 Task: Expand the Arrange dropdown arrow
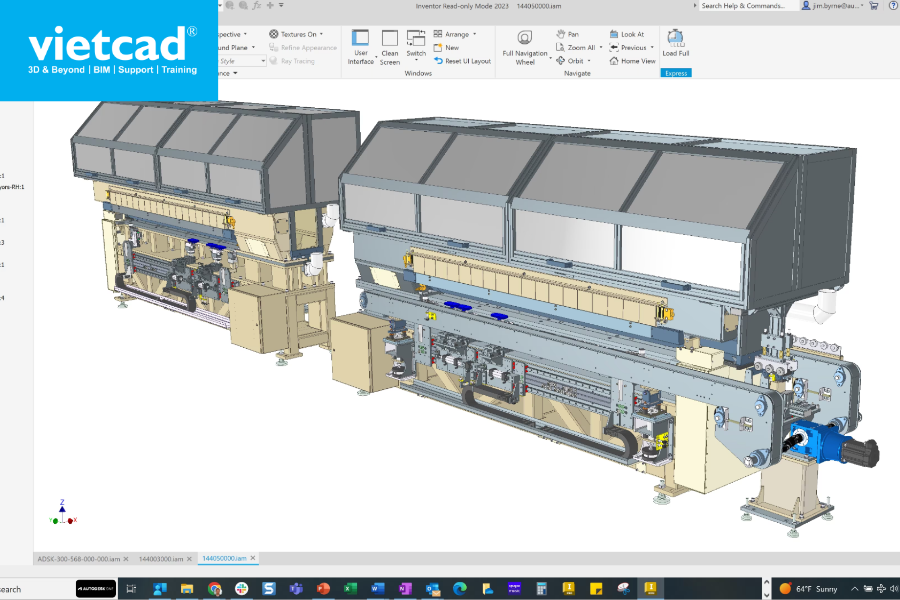click(x=475, y=34)
